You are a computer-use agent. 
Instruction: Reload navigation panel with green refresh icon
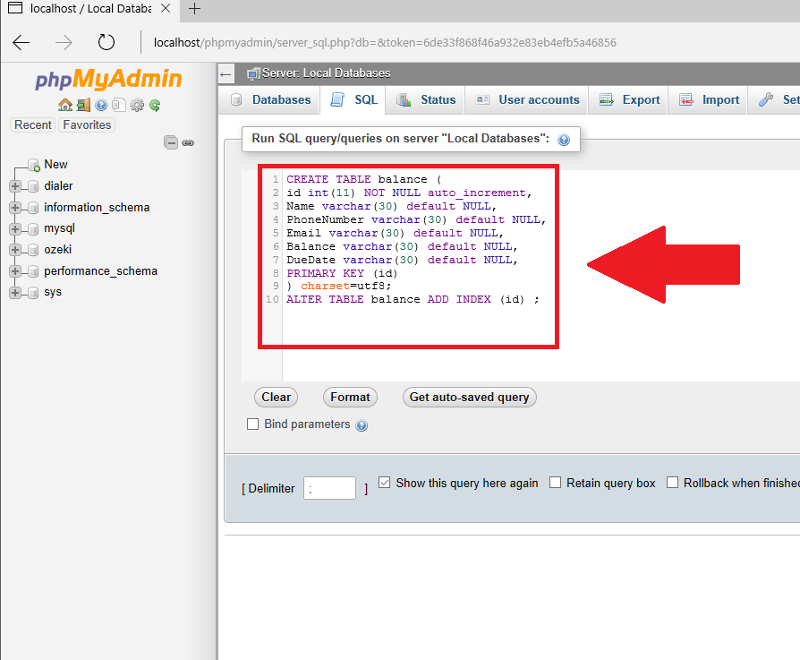155,105
